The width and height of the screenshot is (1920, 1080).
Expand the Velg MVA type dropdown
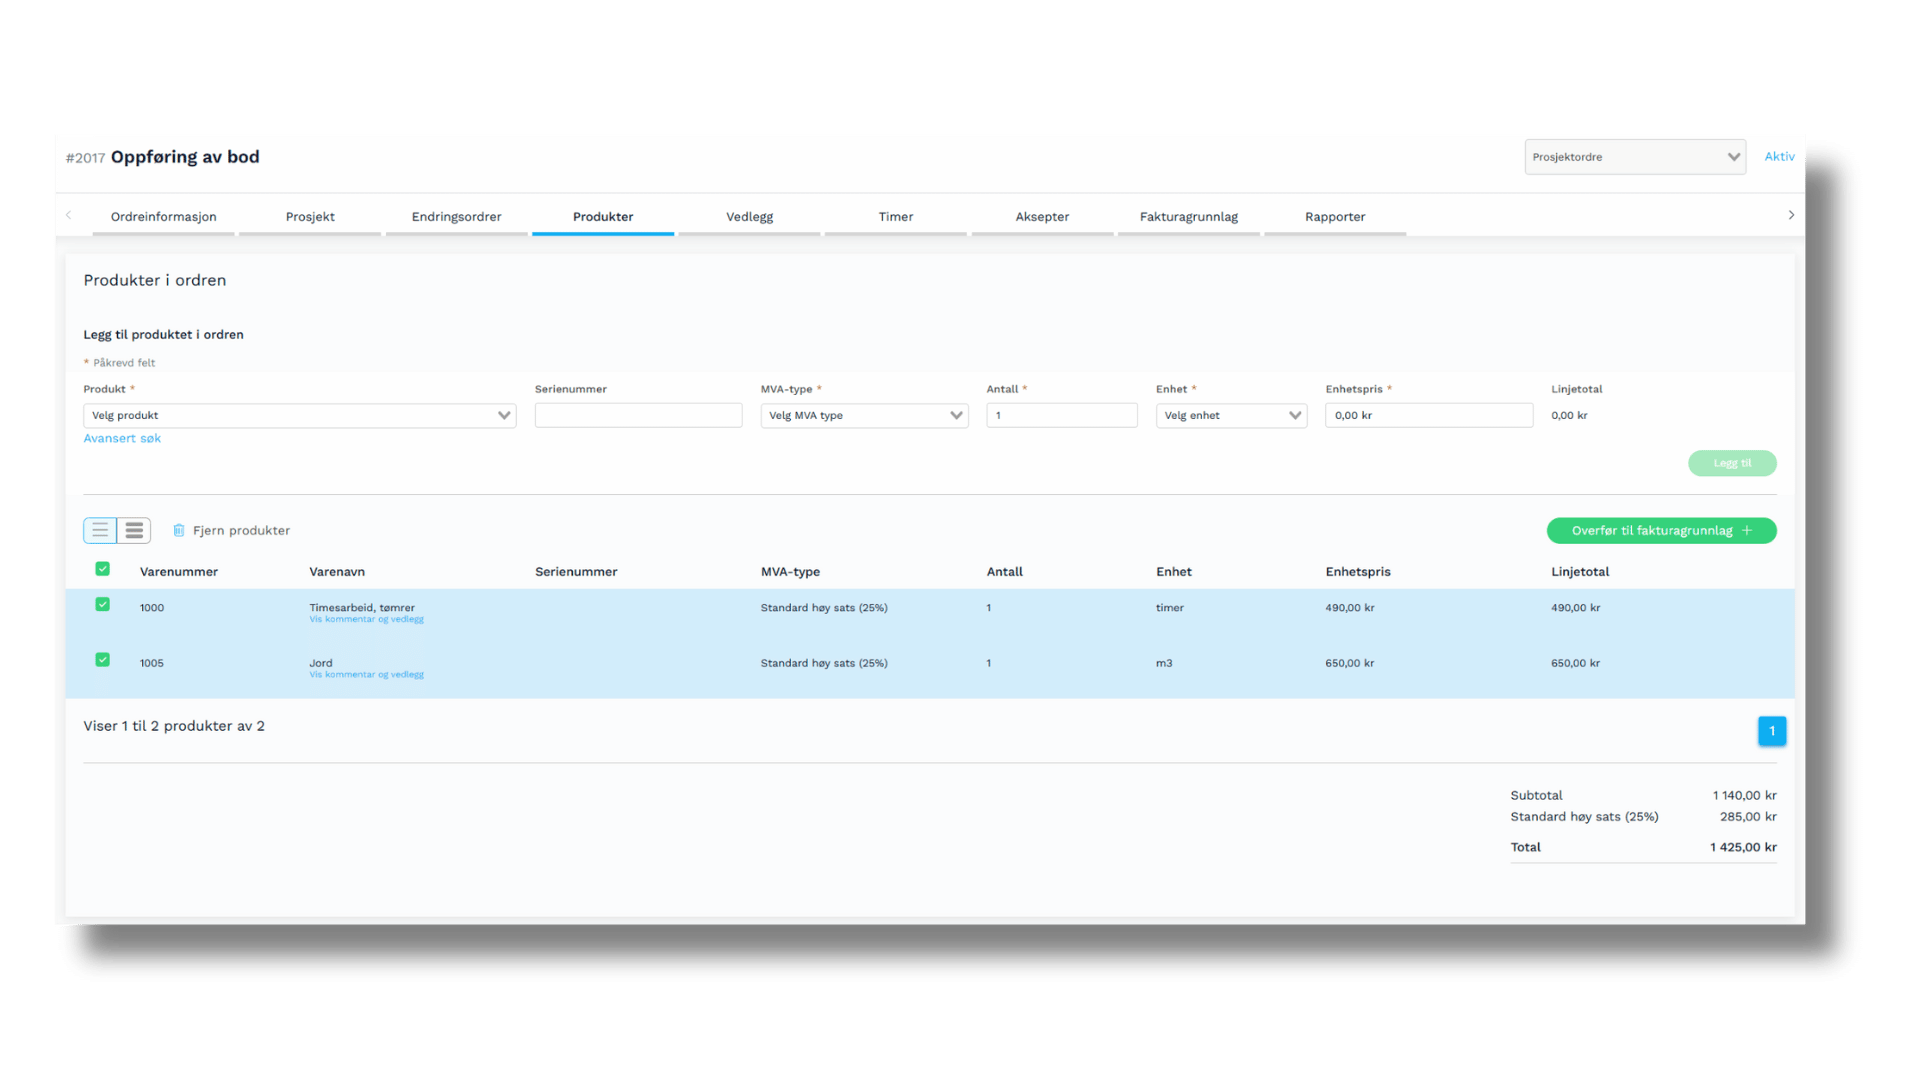(x=864, y=415)
